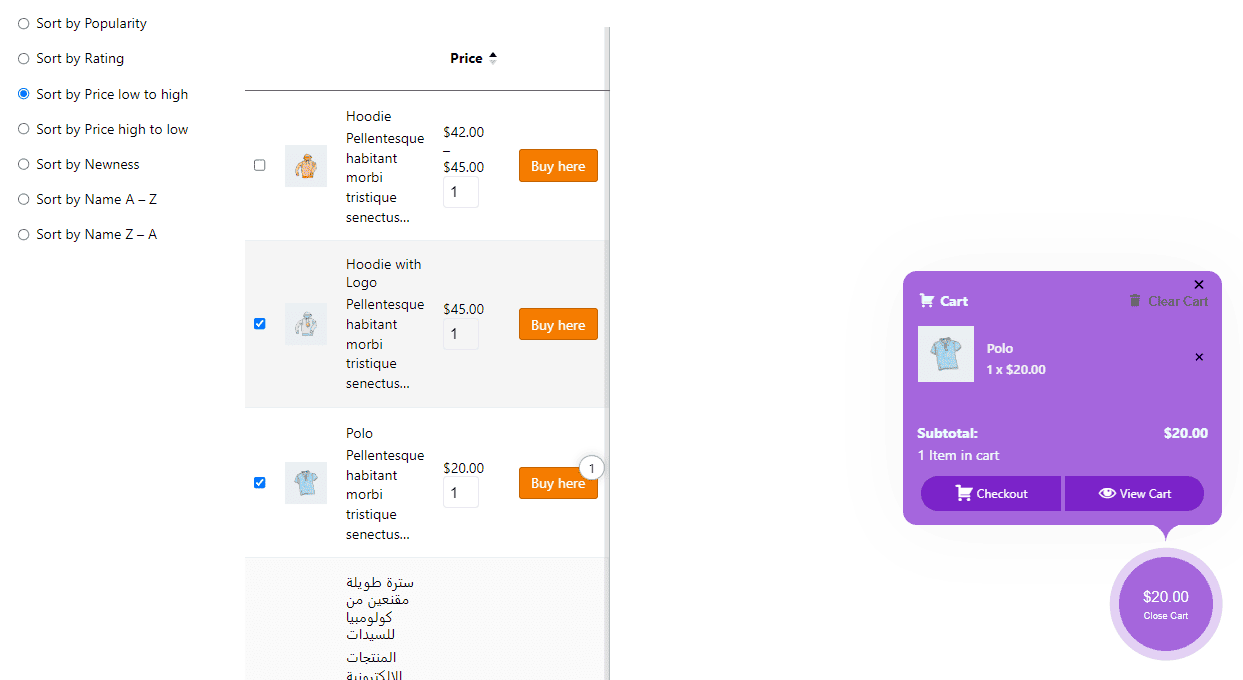The width and height of the screenshot is (1243, 680).
Task: Uncheck the Hoodie with Logo product checkbox
Action: pos(259,323)
